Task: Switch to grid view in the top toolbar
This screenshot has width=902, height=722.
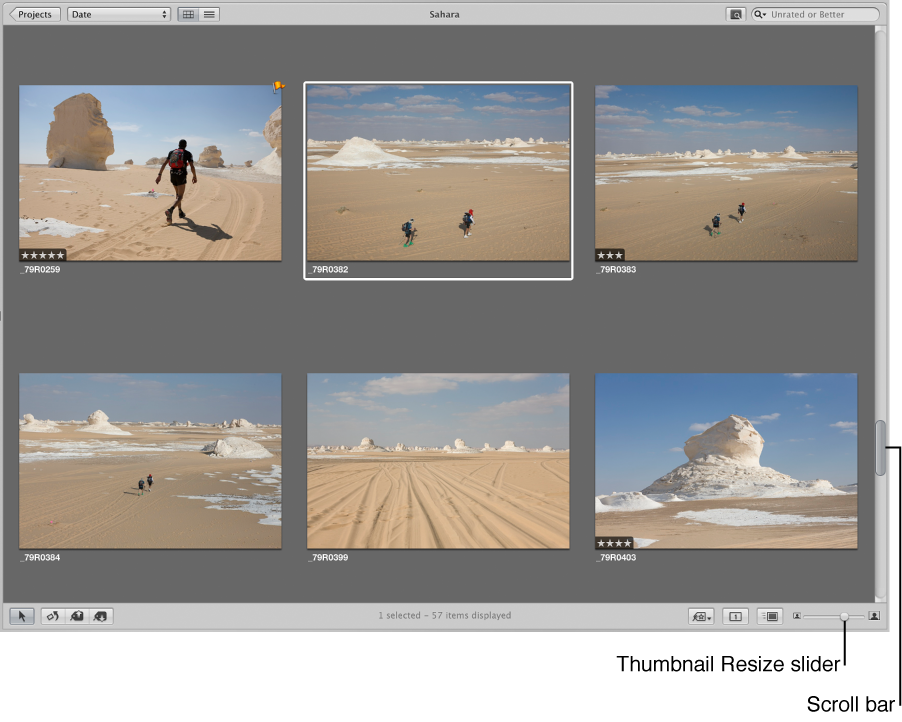Action: coord(188,14)
